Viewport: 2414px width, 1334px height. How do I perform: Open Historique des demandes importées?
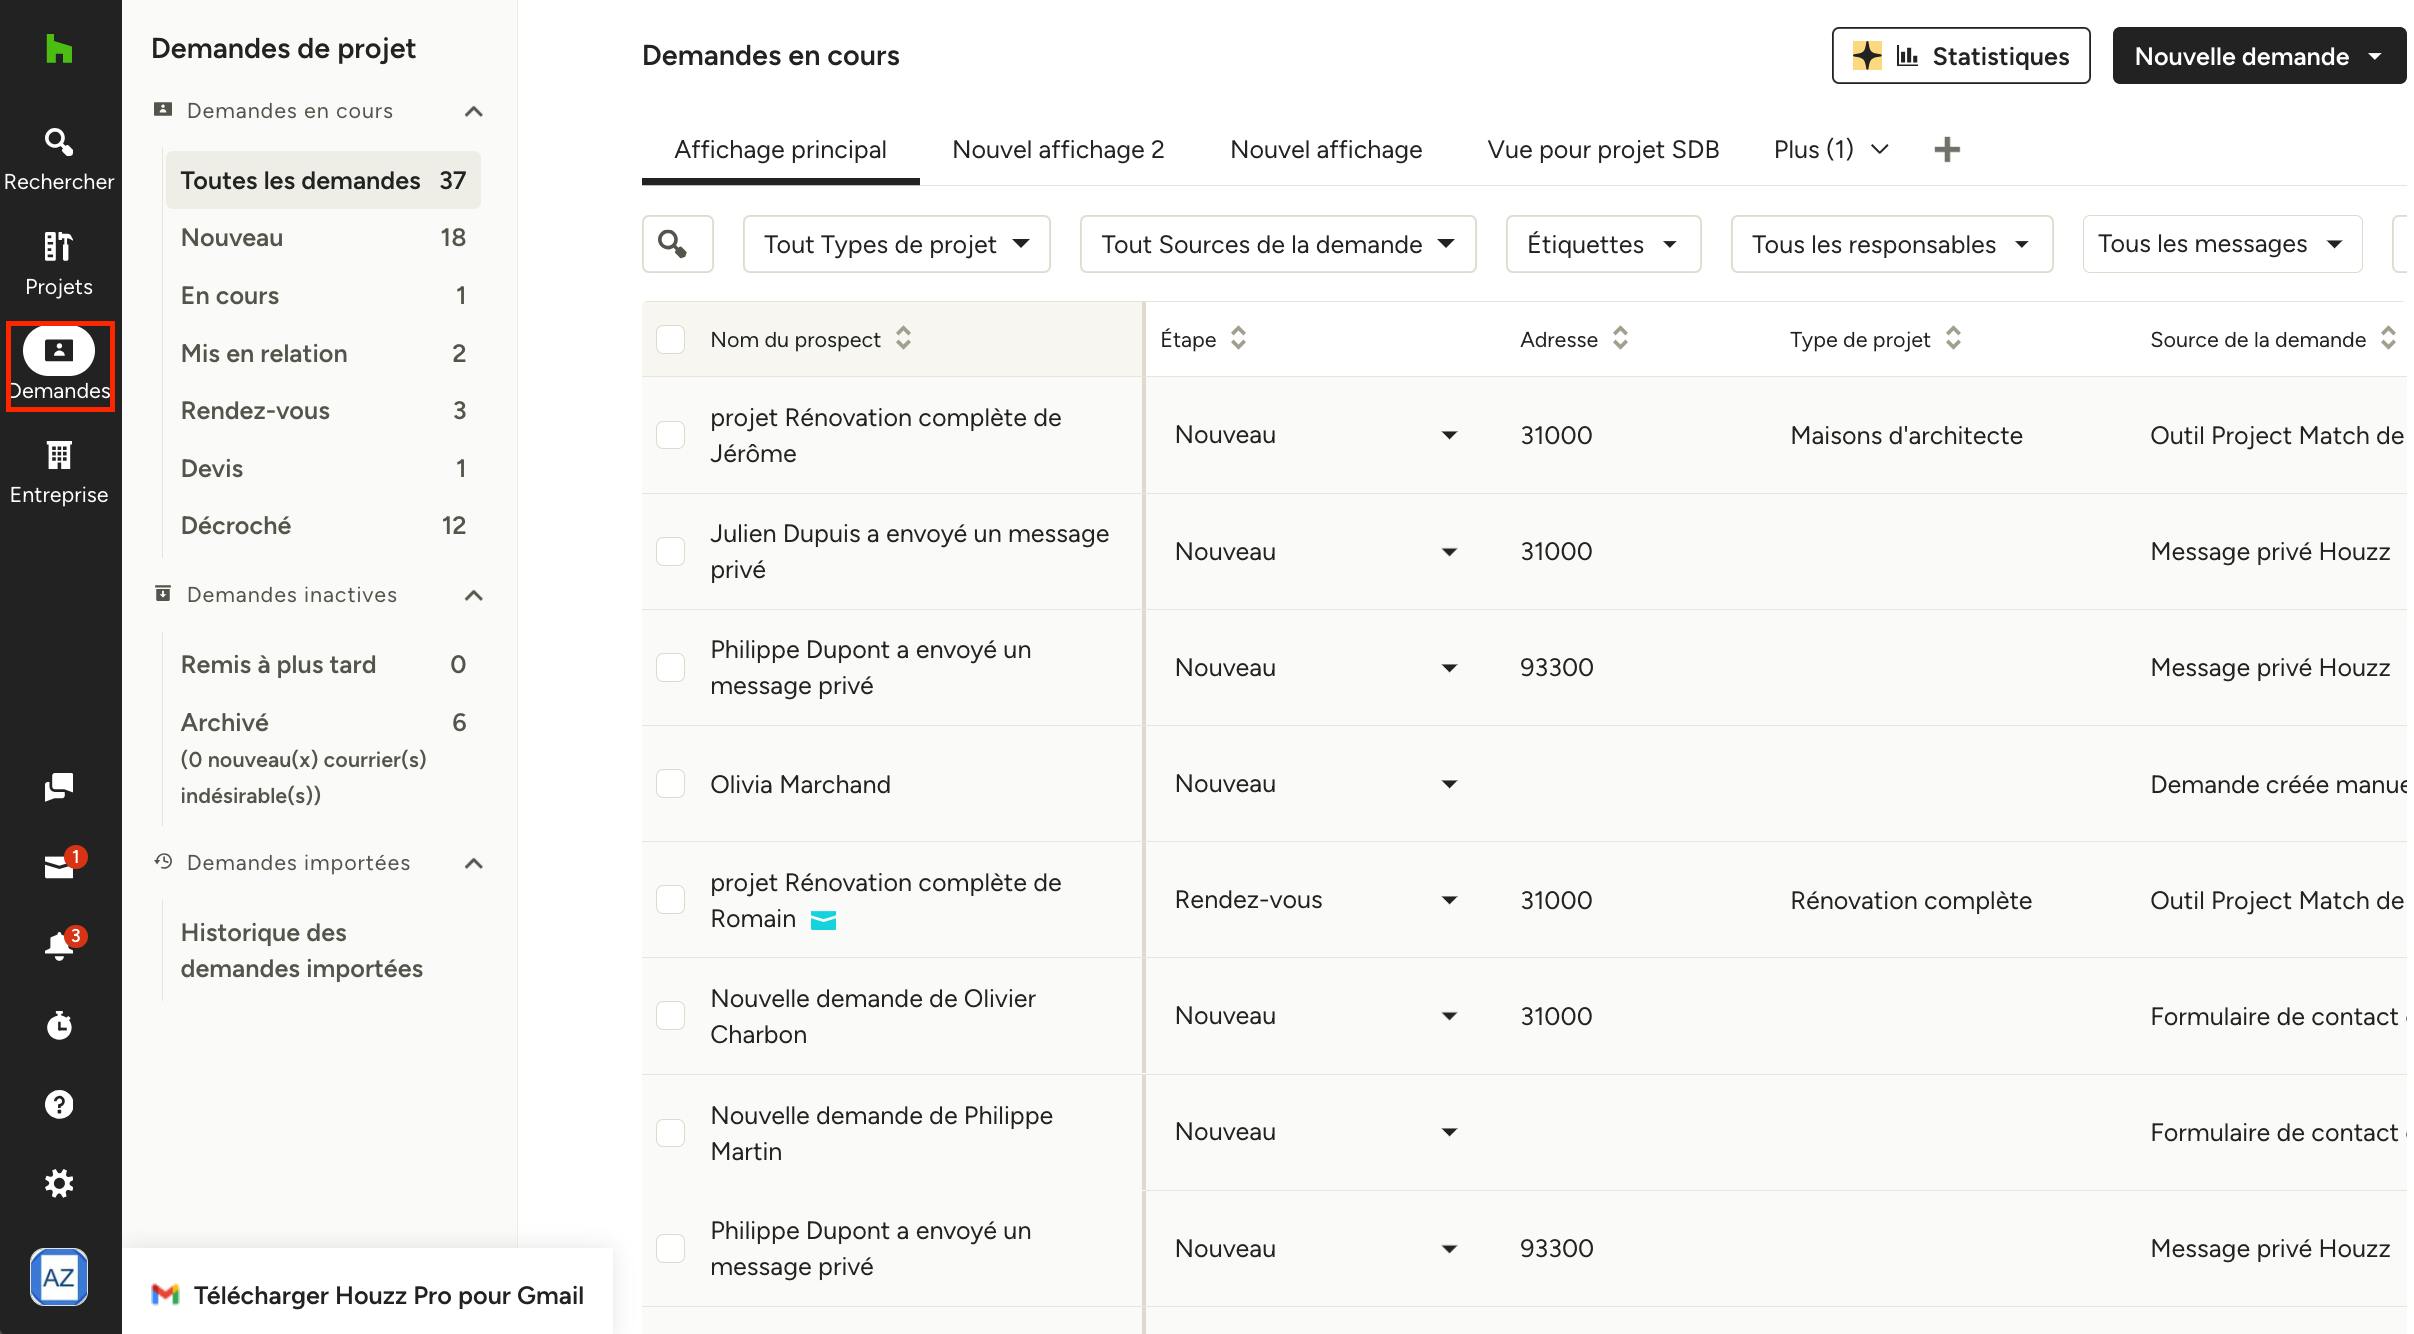301,950
